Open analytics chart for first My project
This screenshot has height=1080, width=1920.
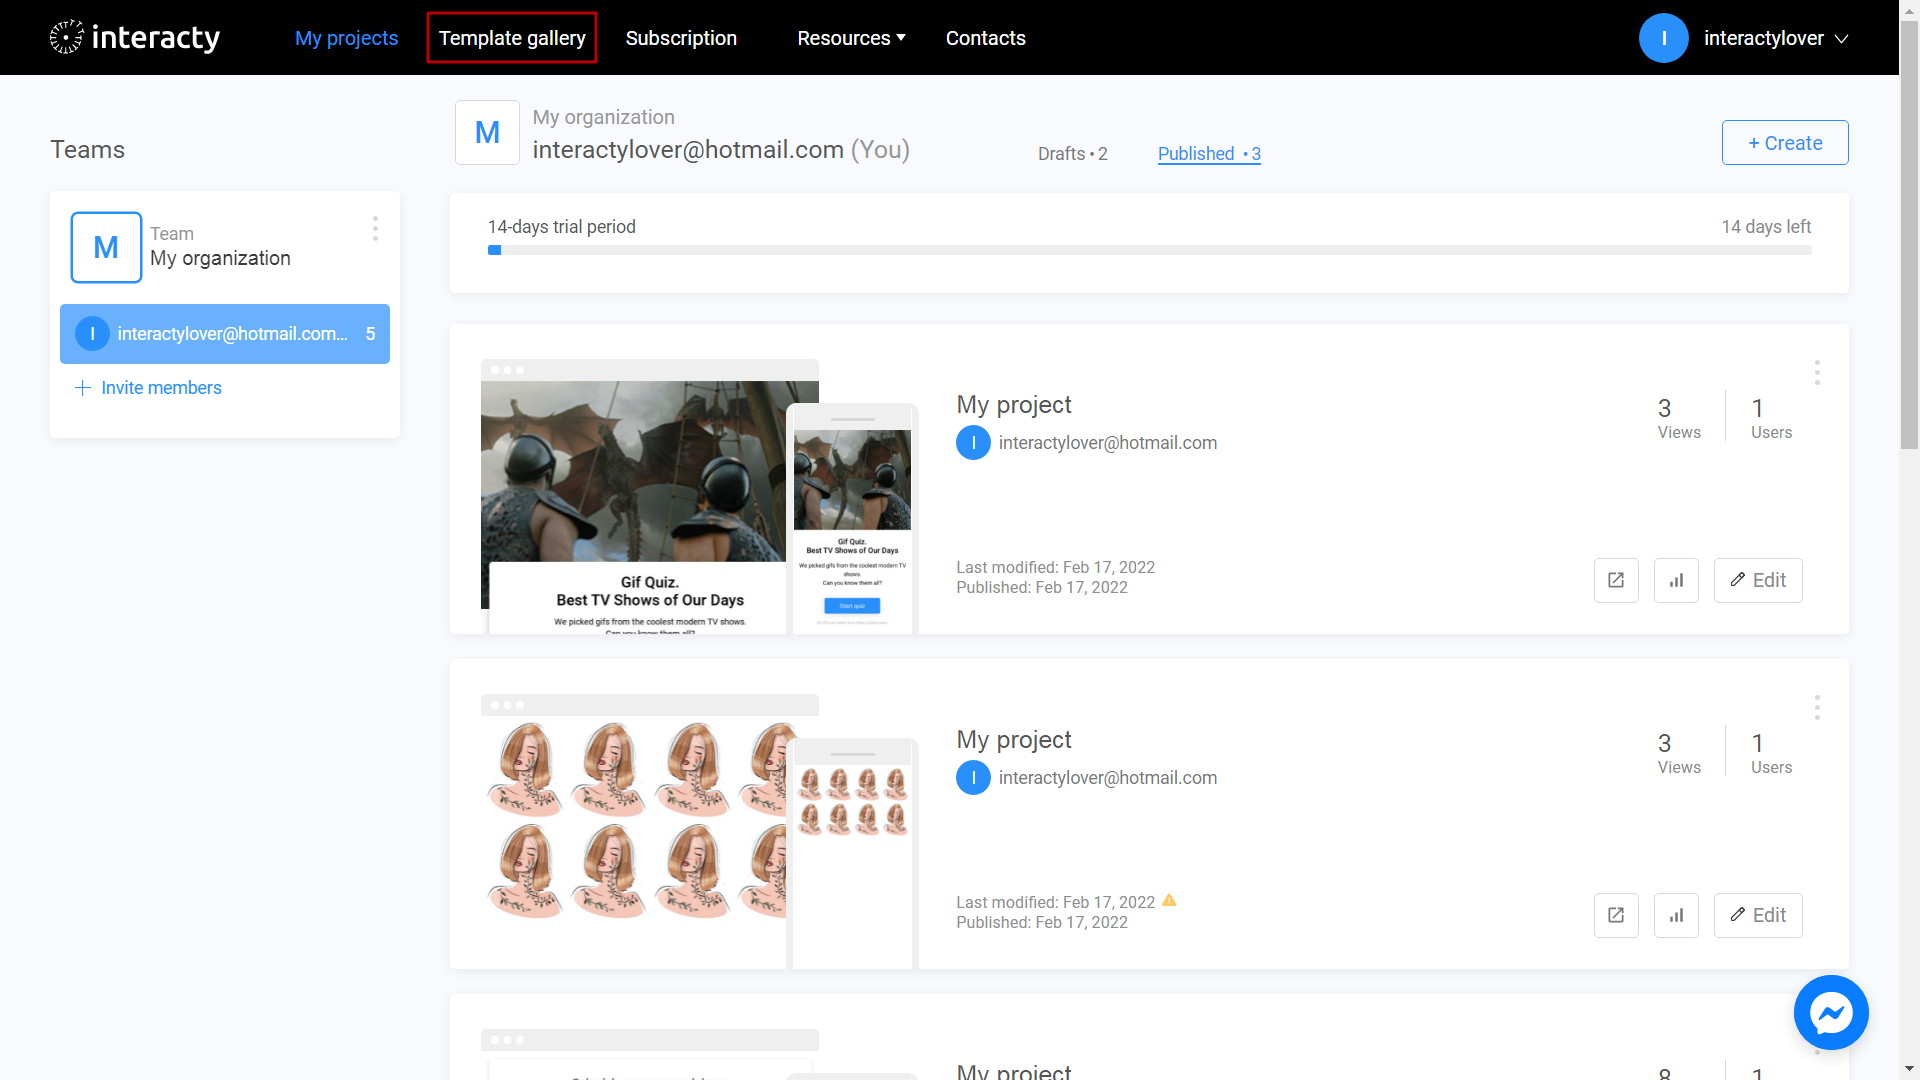(1677, 579)
